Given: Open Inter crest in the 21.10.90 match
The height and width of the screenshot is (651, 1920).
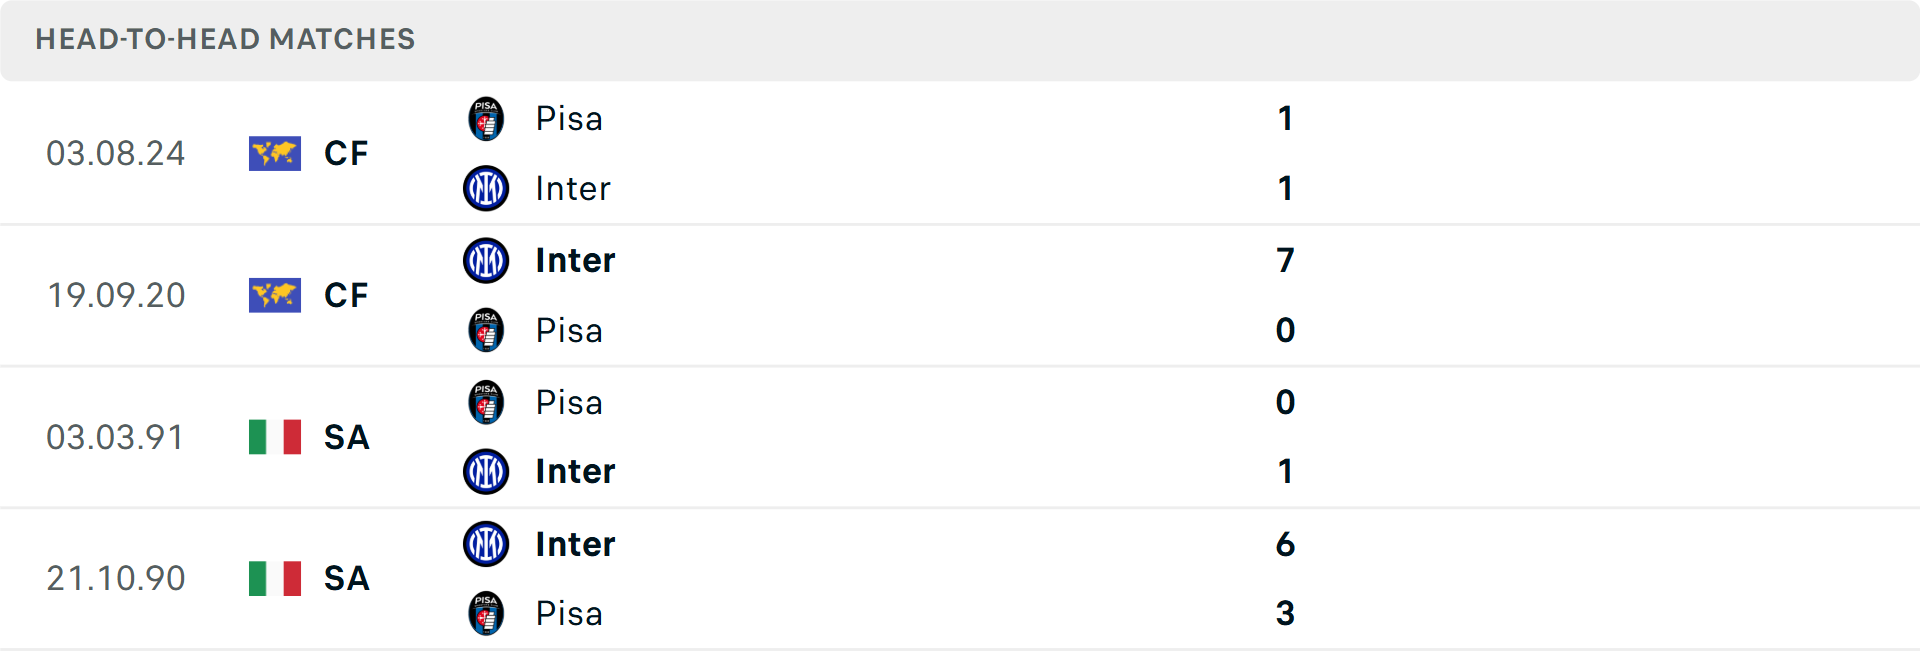Looking at the screenshot, I should pyautogui.click(x=486, y=544).
